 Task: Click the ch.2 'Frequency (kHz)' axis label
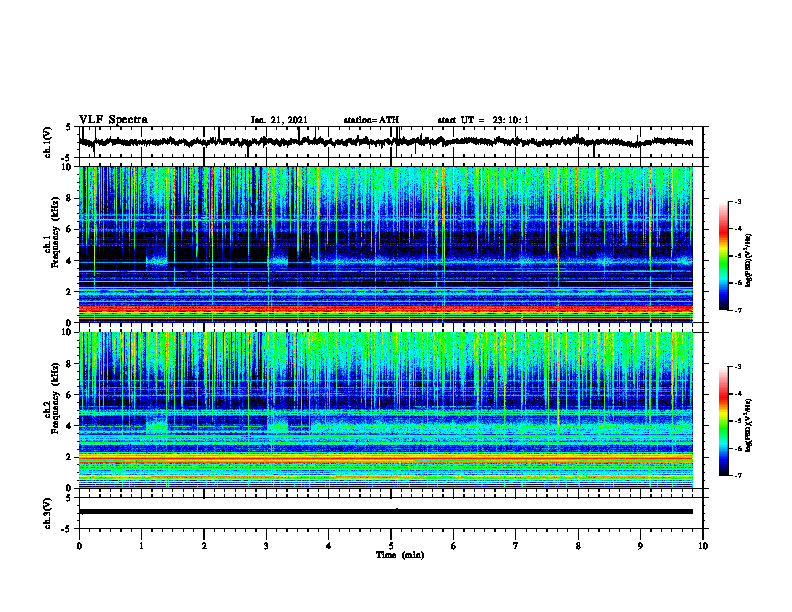tap(55, 399)
